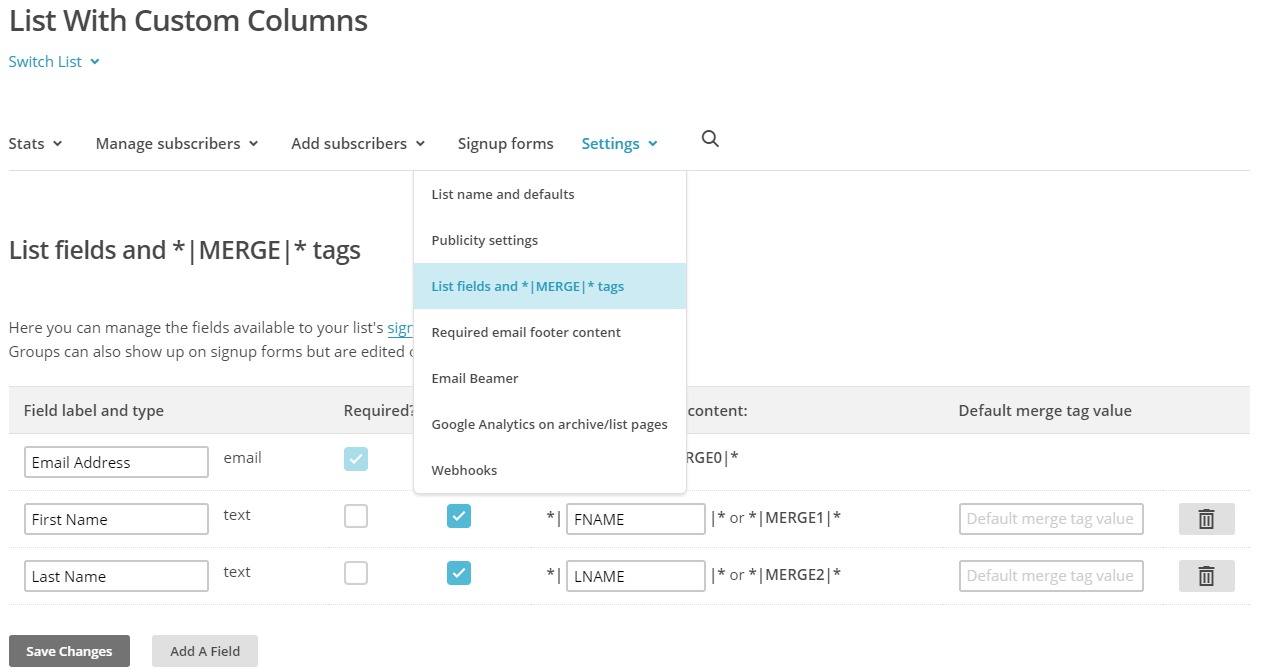Uncheck visible checkbox for Last Name
Image resolution: width=1267 pixels, height=672 pixels.
tap(459, 573)
